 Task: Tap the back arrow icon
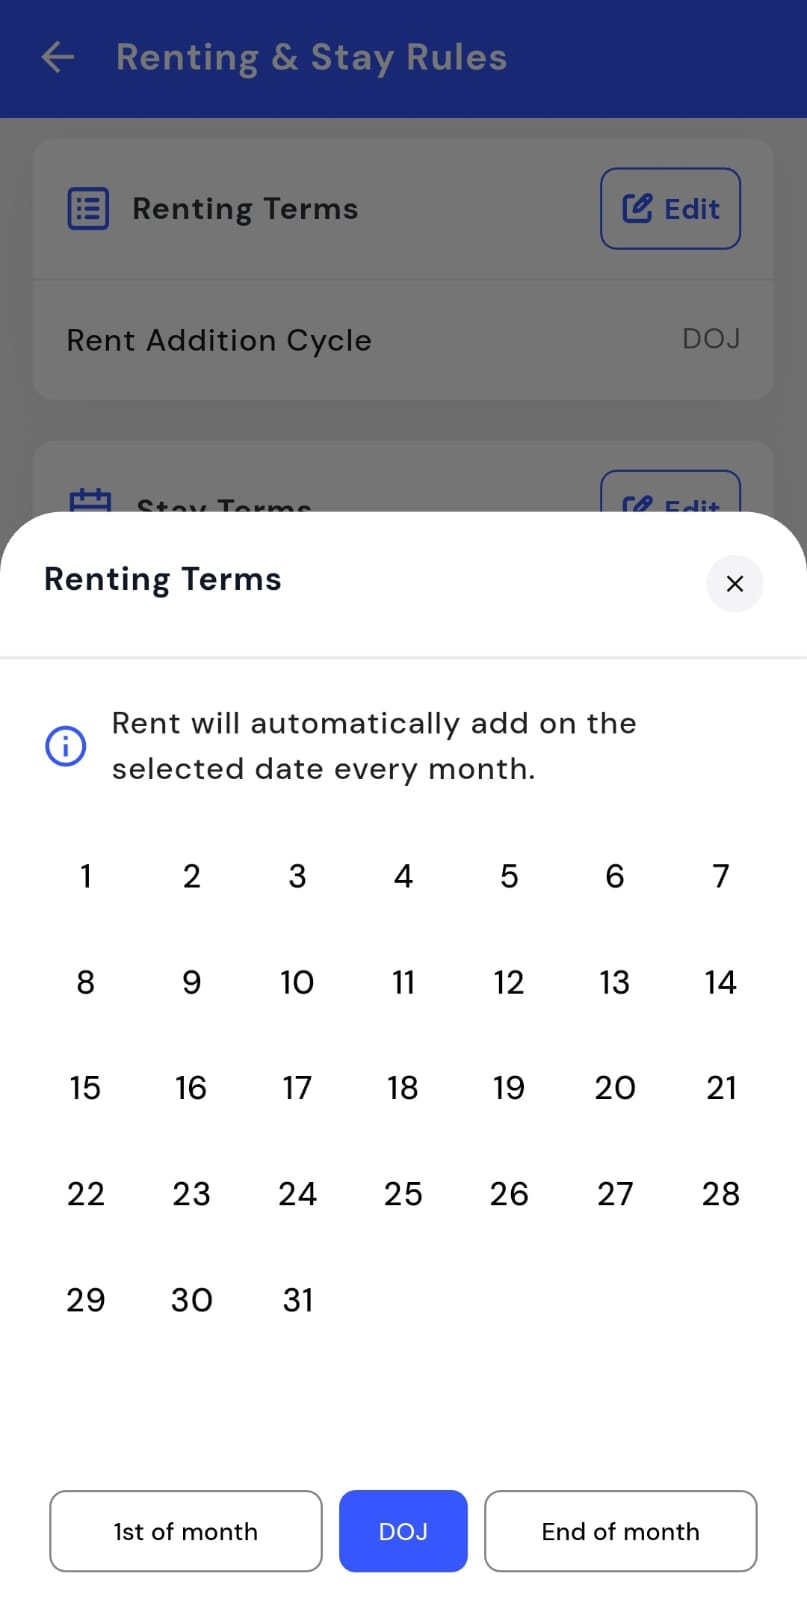tap(58, 57)
